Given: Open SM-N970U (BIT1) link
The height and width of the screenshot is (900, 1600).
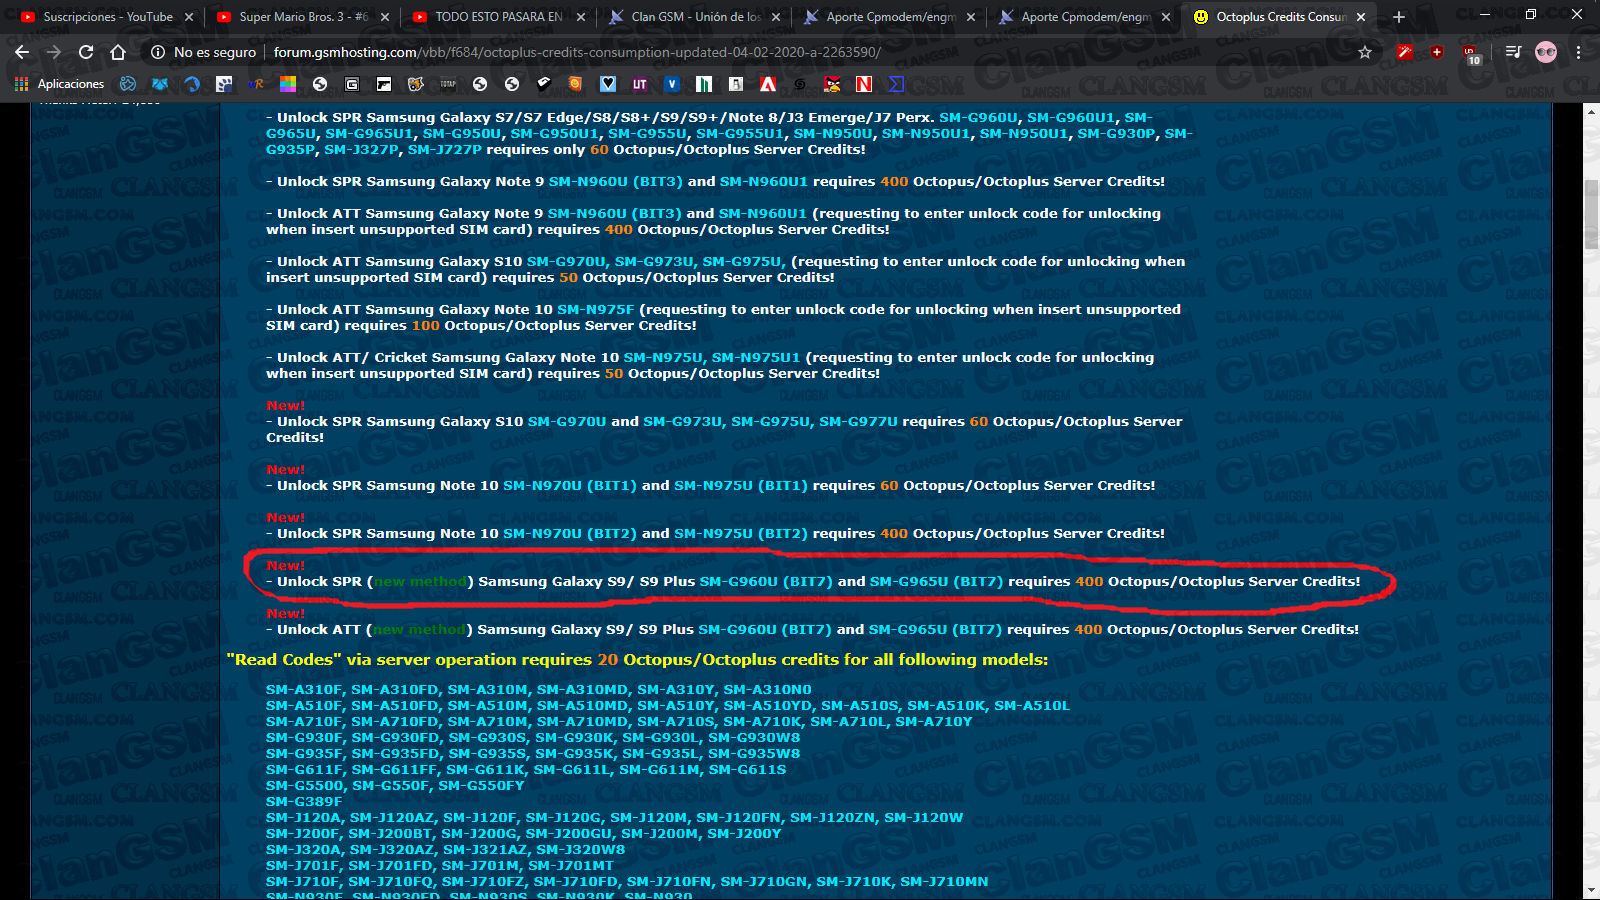Looking at the screenshot, I should [x=570, y=486].
